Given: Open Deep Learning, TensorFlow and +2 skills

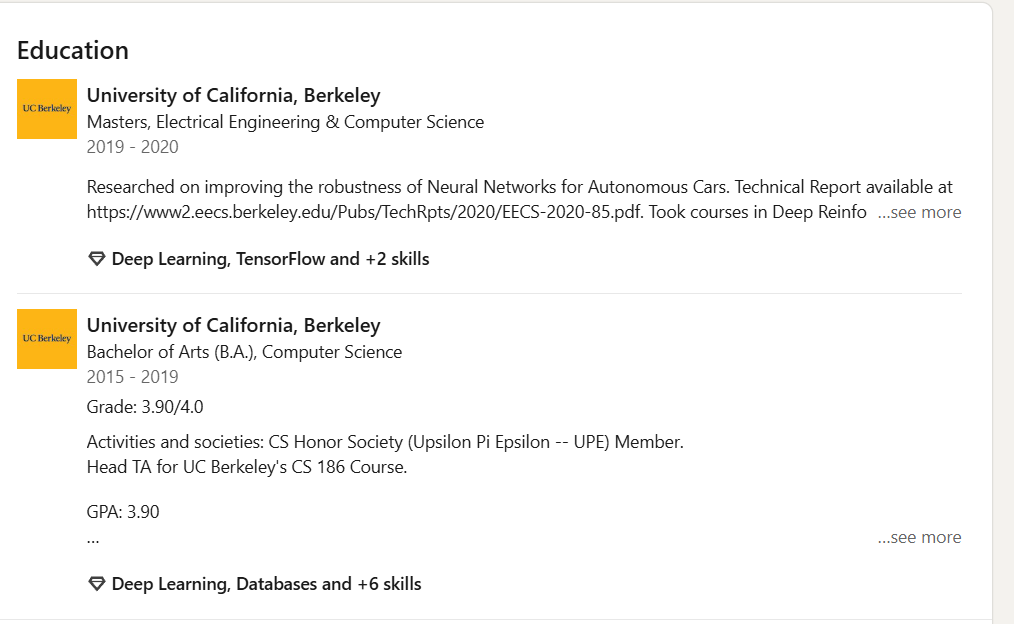Looking at the screenshot, I should (270, 259).
